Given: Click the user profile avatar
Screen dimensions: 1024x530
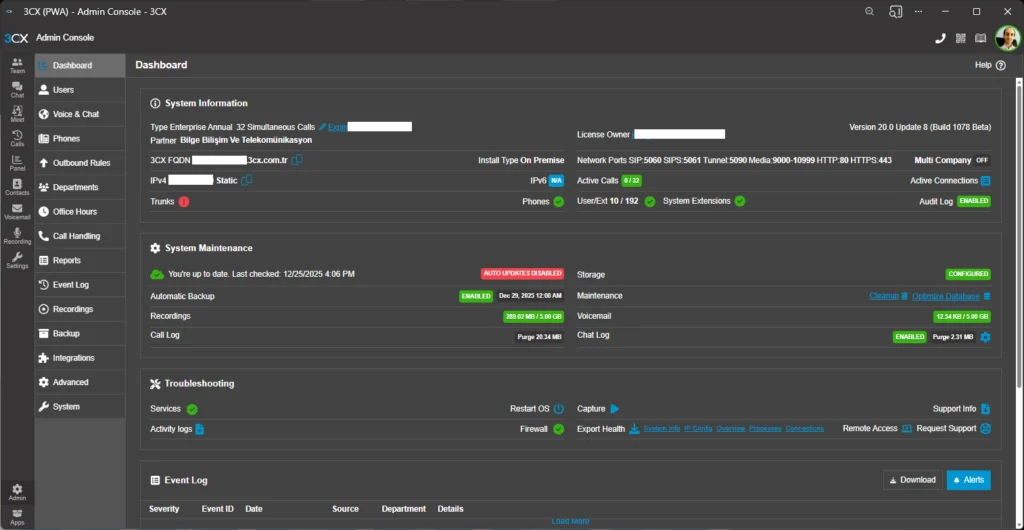Looking at the screenshot, I should click(1007, 38).
